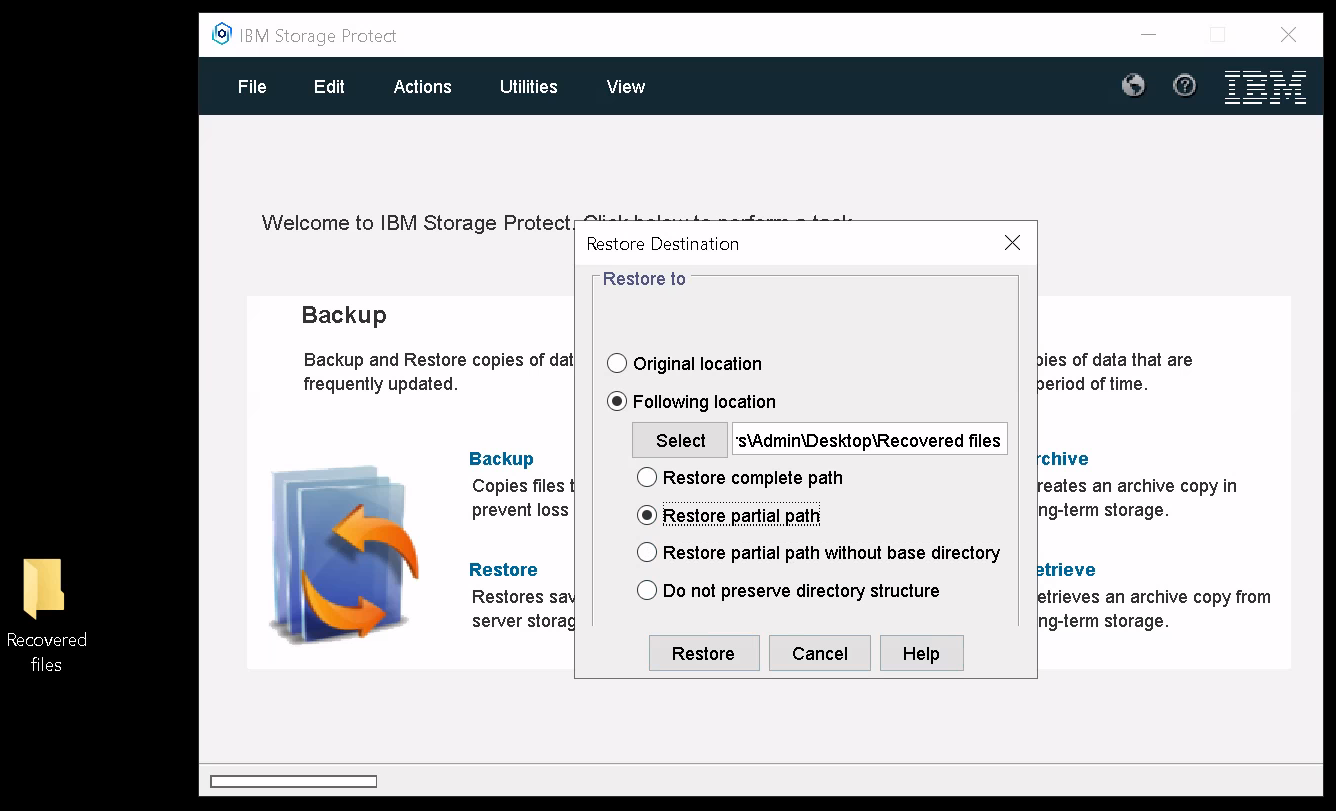The height and width of the screenshot is (811, 1336).
Task: Open the Retrieve link on the main page
Action: pyautogui.click(x=1067, y=570)
